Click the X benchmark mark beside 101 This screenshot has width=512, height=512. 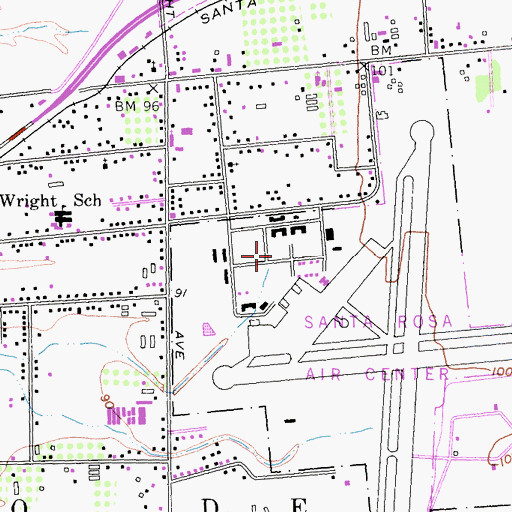(x=365, y=66)
